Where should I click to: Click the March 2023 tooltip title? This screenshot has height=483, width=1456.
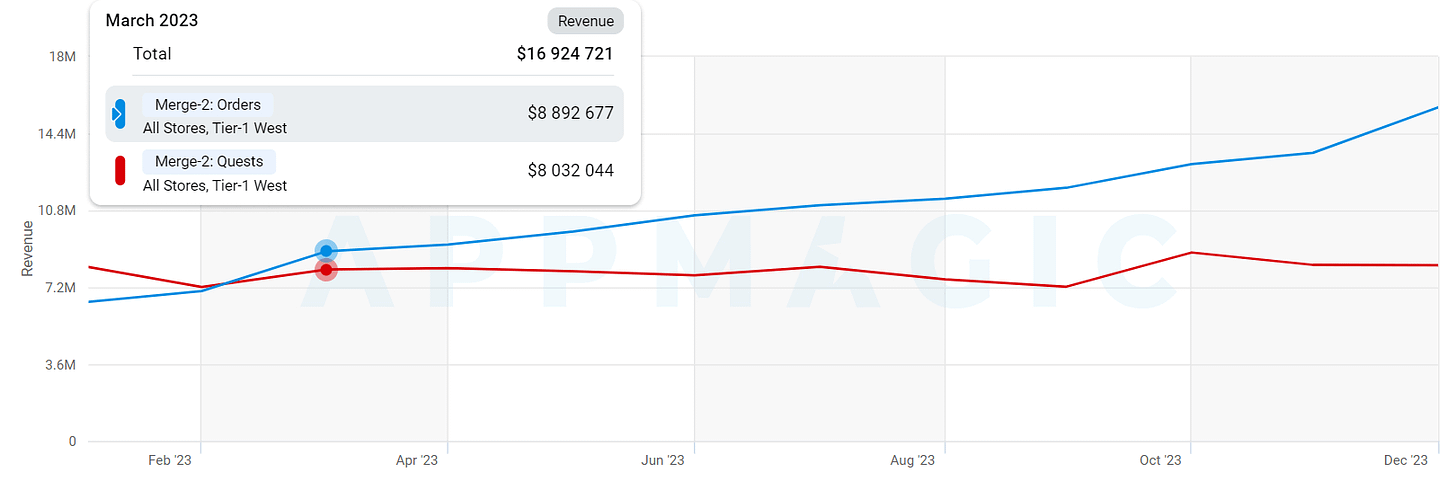point(152,21)
